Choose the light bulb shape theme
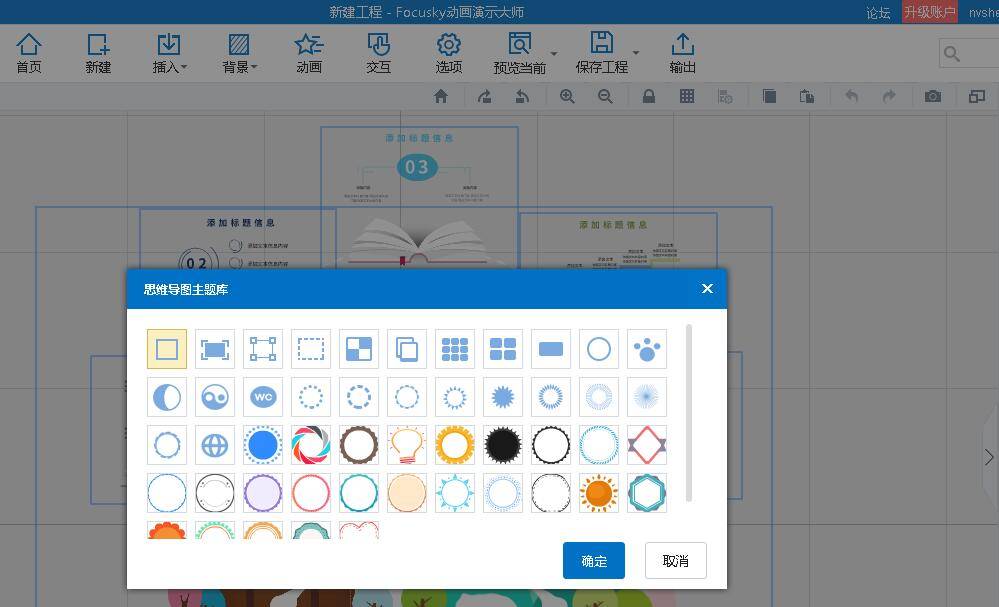The image size is (999, 607). point(407,445)
